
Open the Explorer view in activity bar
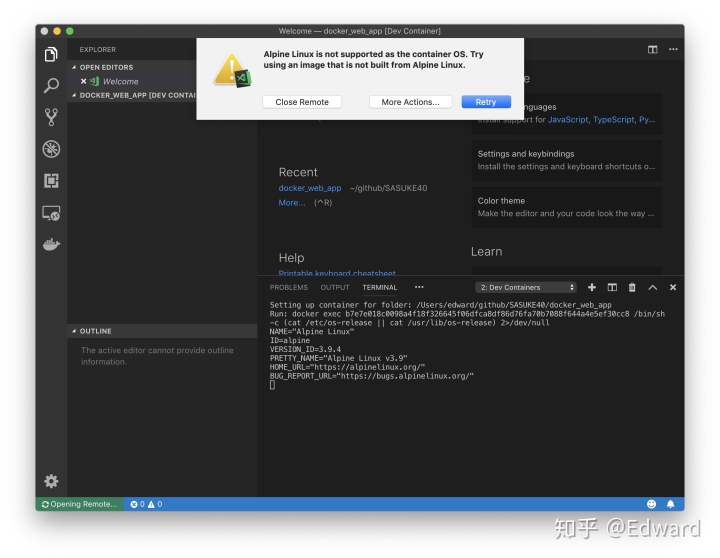tap(51, 54)
